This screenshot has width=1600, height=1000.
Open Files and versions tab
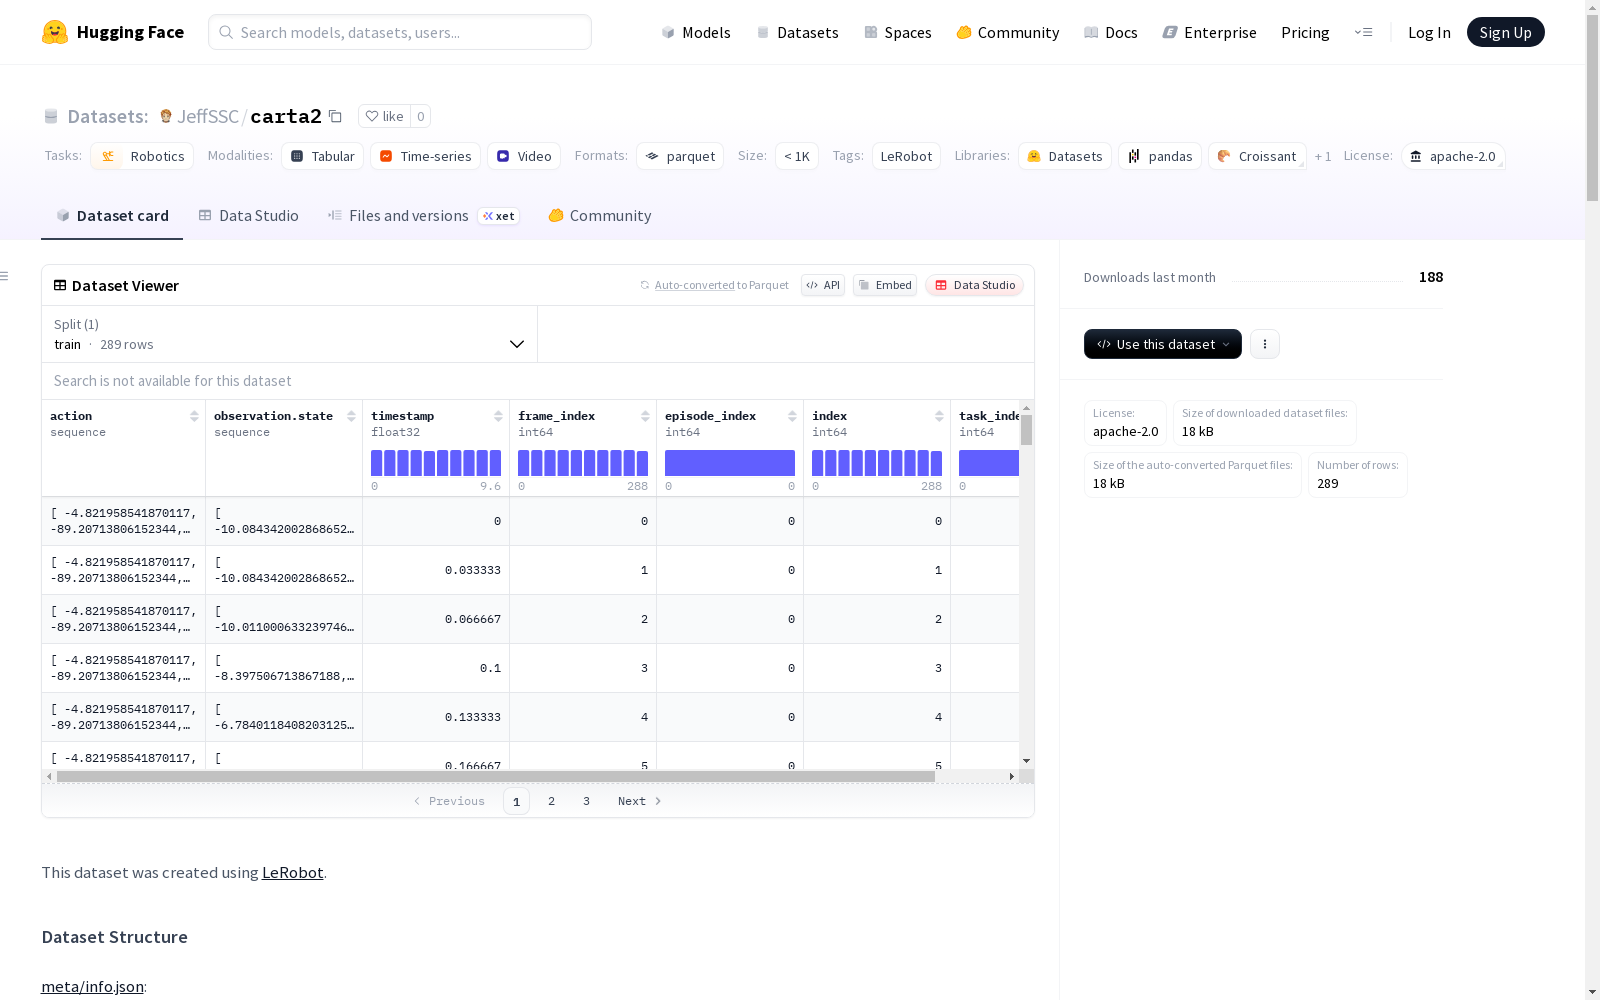coord(423,216)
